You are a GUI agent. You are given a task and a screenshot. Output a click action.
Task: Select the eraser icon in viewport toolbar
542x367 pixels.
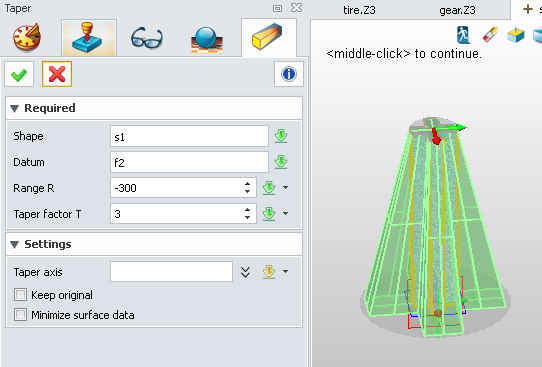(490, 35)
